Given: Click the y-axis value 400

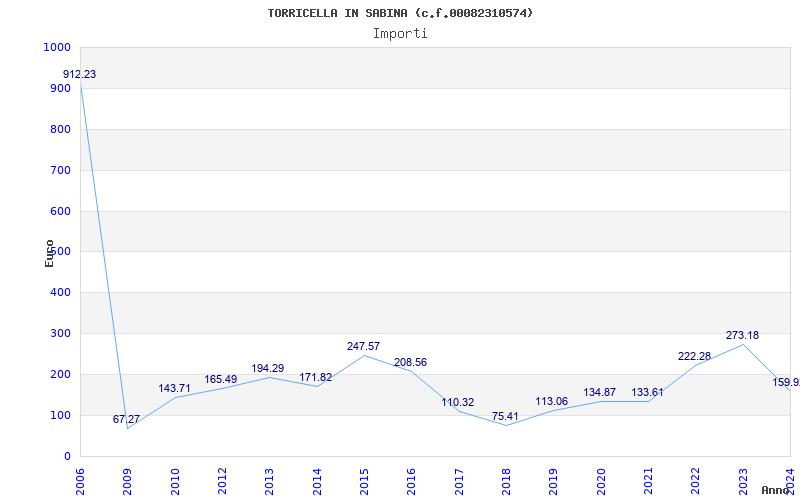Looking at the screenshot, I should (x=60, y=293).
